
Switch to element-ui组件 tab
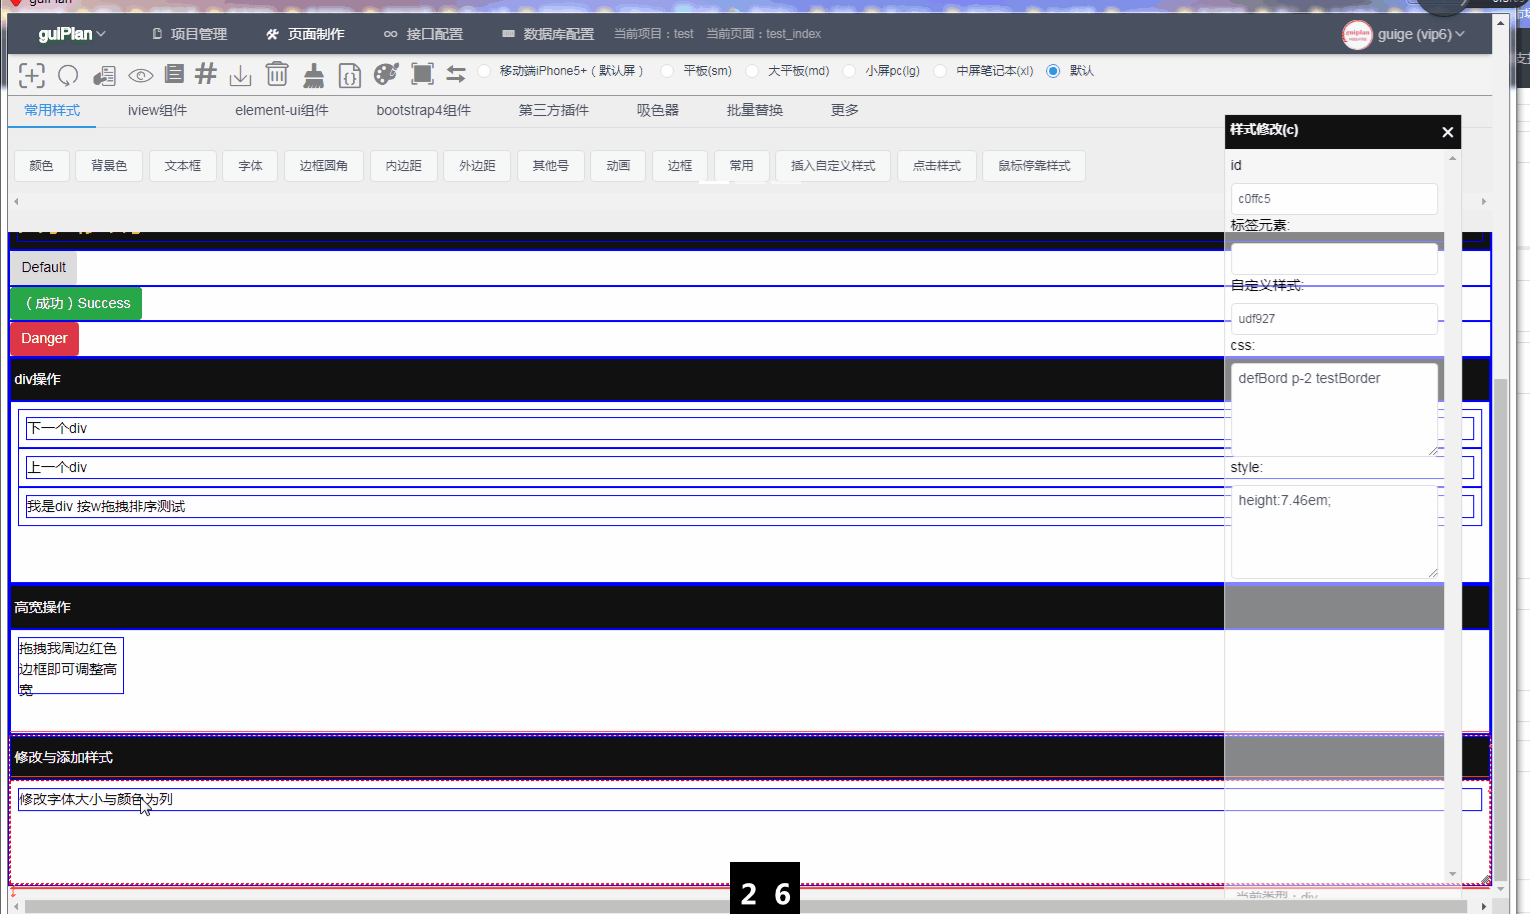pos(282,110)
